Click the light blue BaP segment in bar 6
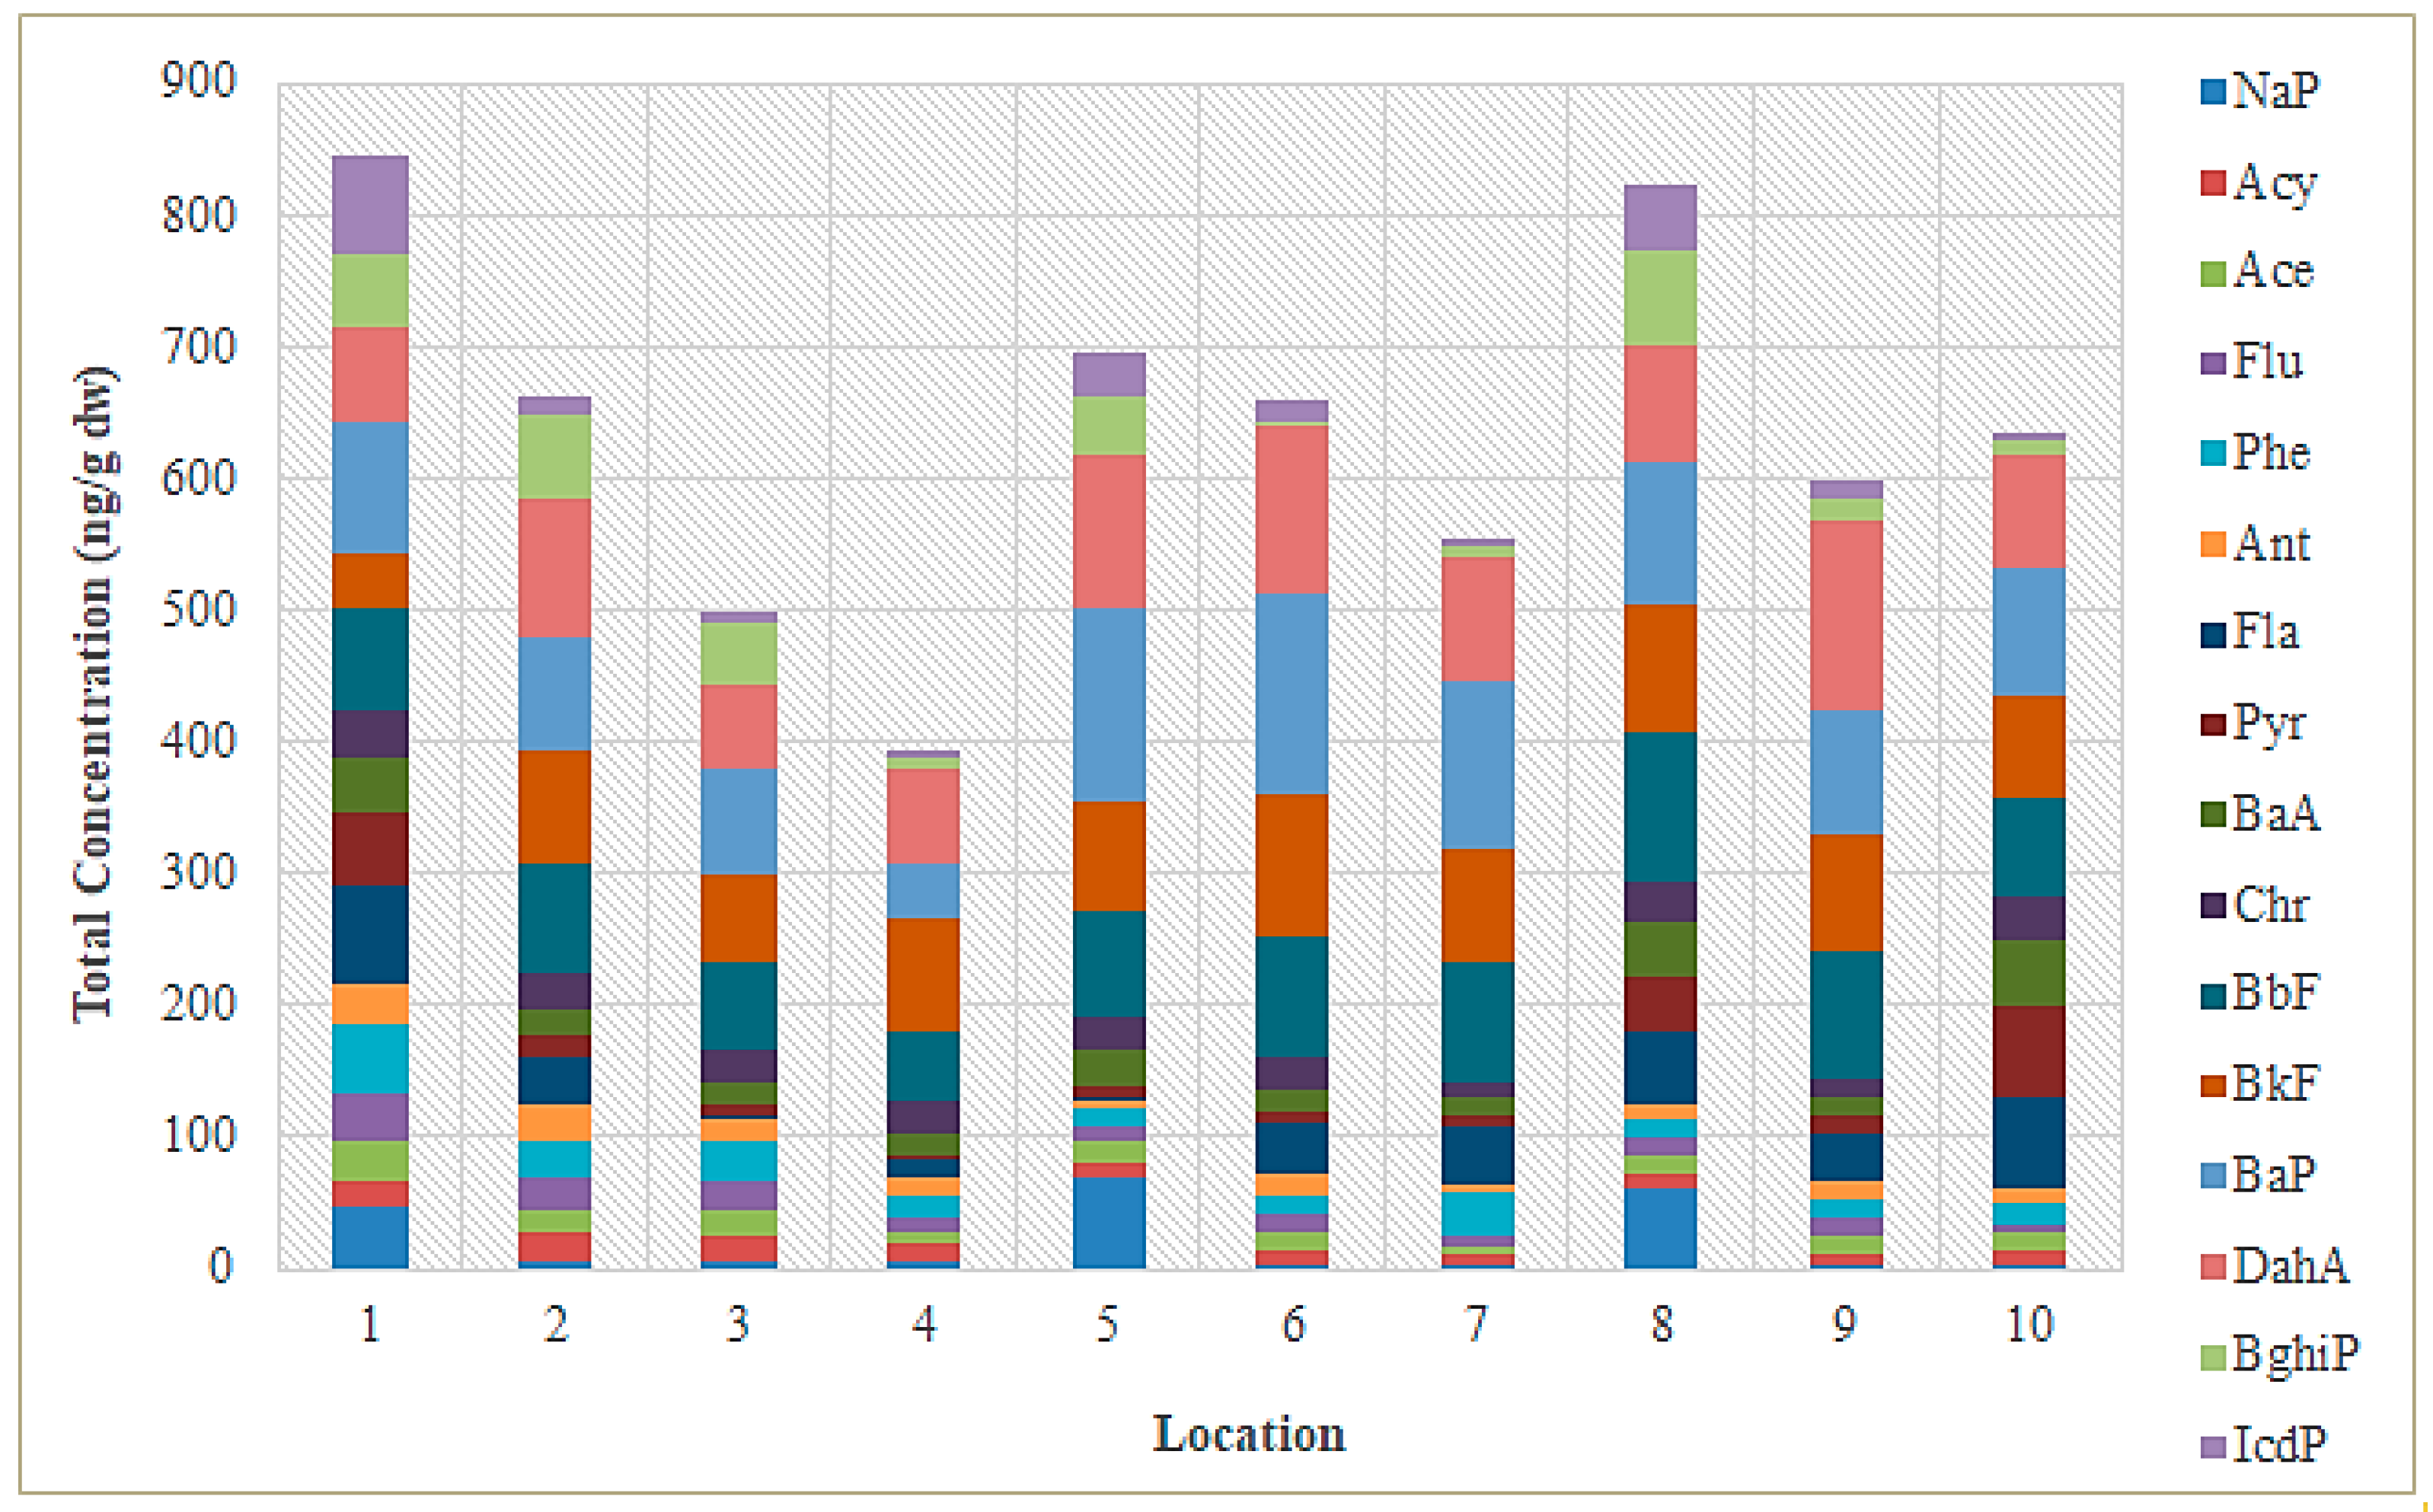Viewport: 2433px width, 1512px height. [1292, 693]
